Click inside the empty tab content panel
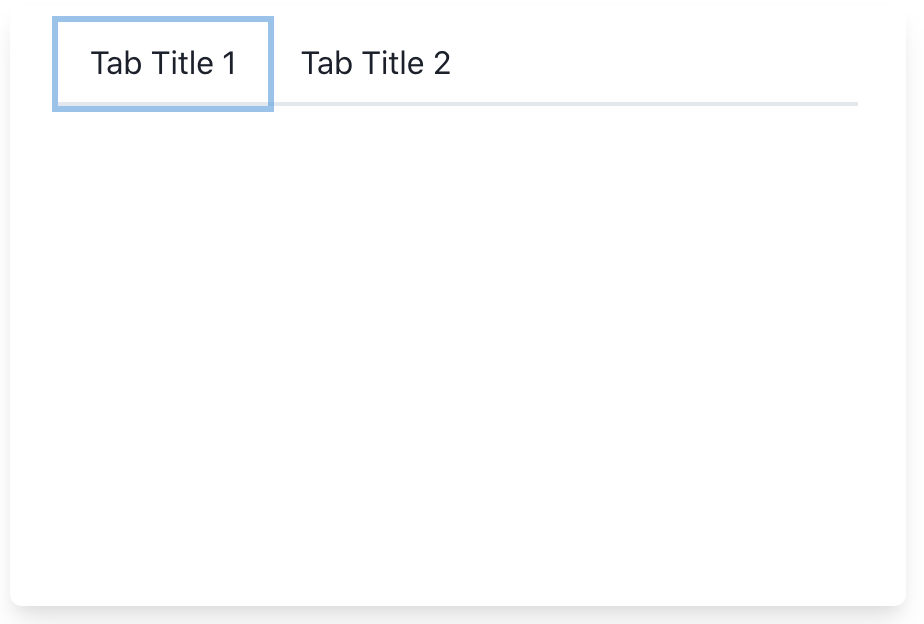Viewport: 924px width, 624px height. tap(460, 350)
